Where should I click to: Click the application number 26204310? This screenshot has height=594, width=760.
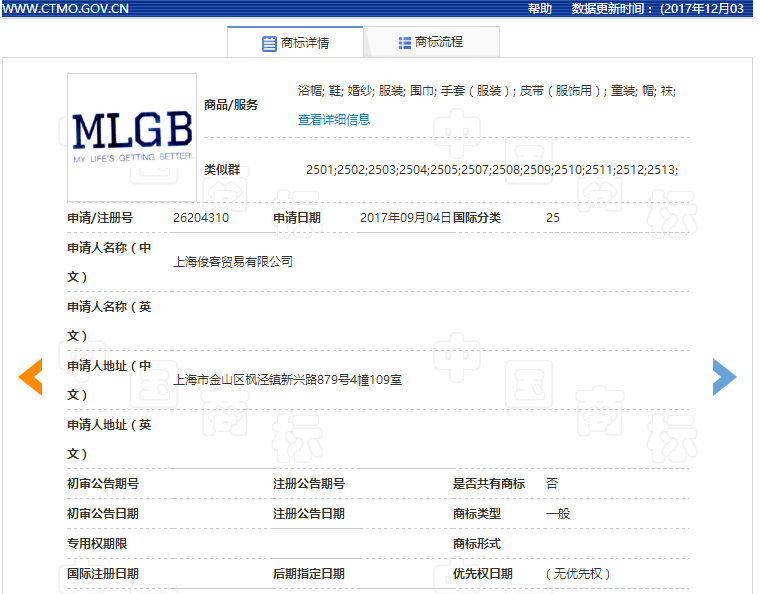click(x=201, y=217)
